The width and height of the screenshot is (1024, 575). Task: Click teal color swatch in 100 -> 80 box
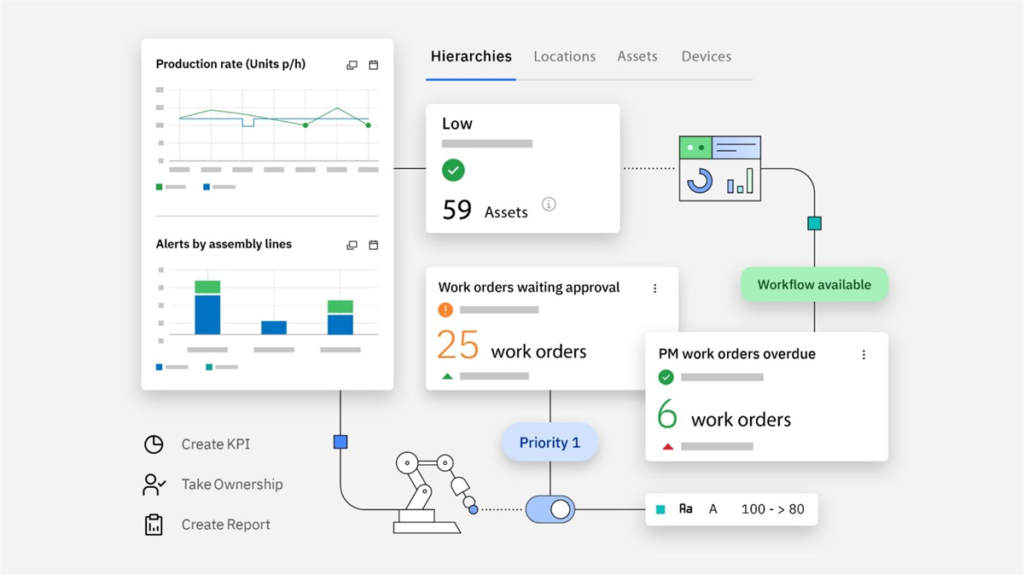660,509
